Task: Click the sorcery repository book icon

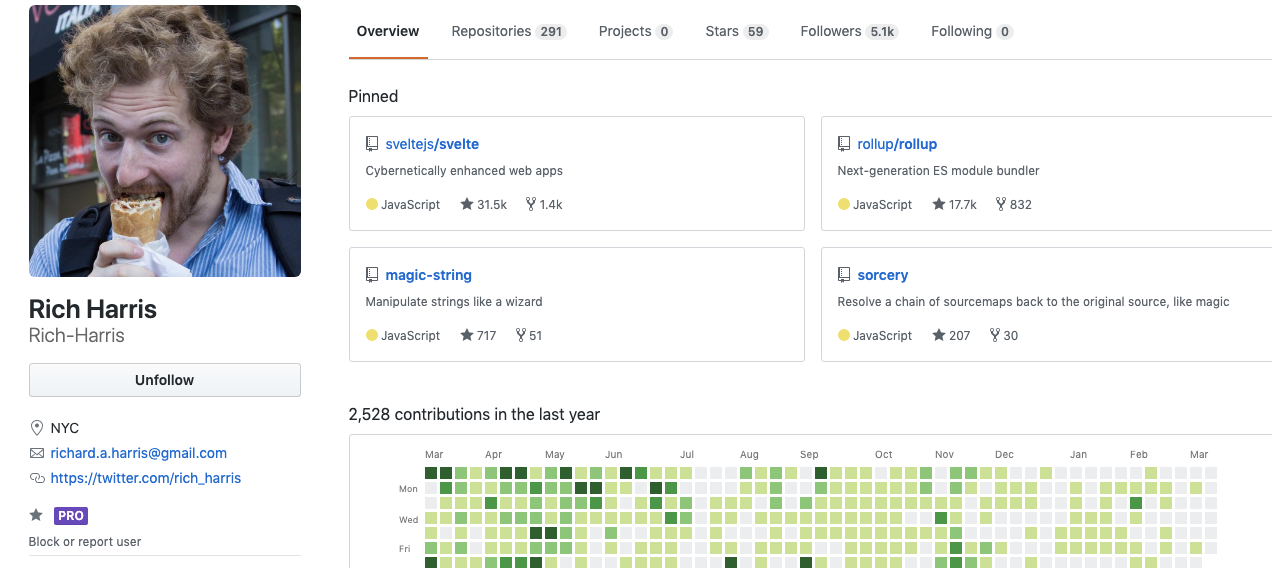Action: (x=844, y=275)
